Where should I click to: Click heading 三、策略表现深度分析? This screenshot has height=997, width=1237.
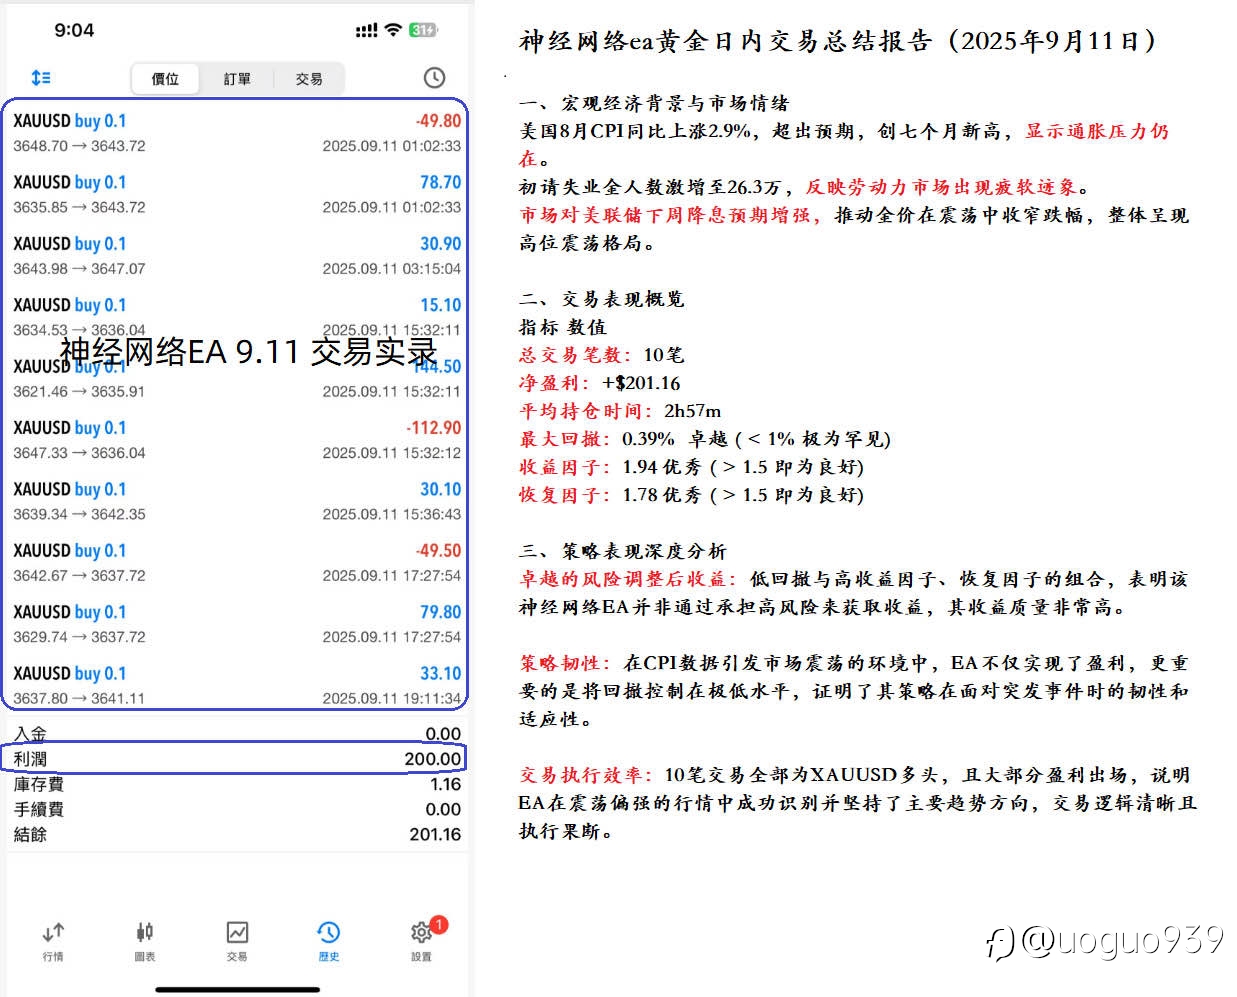point(623,551)
